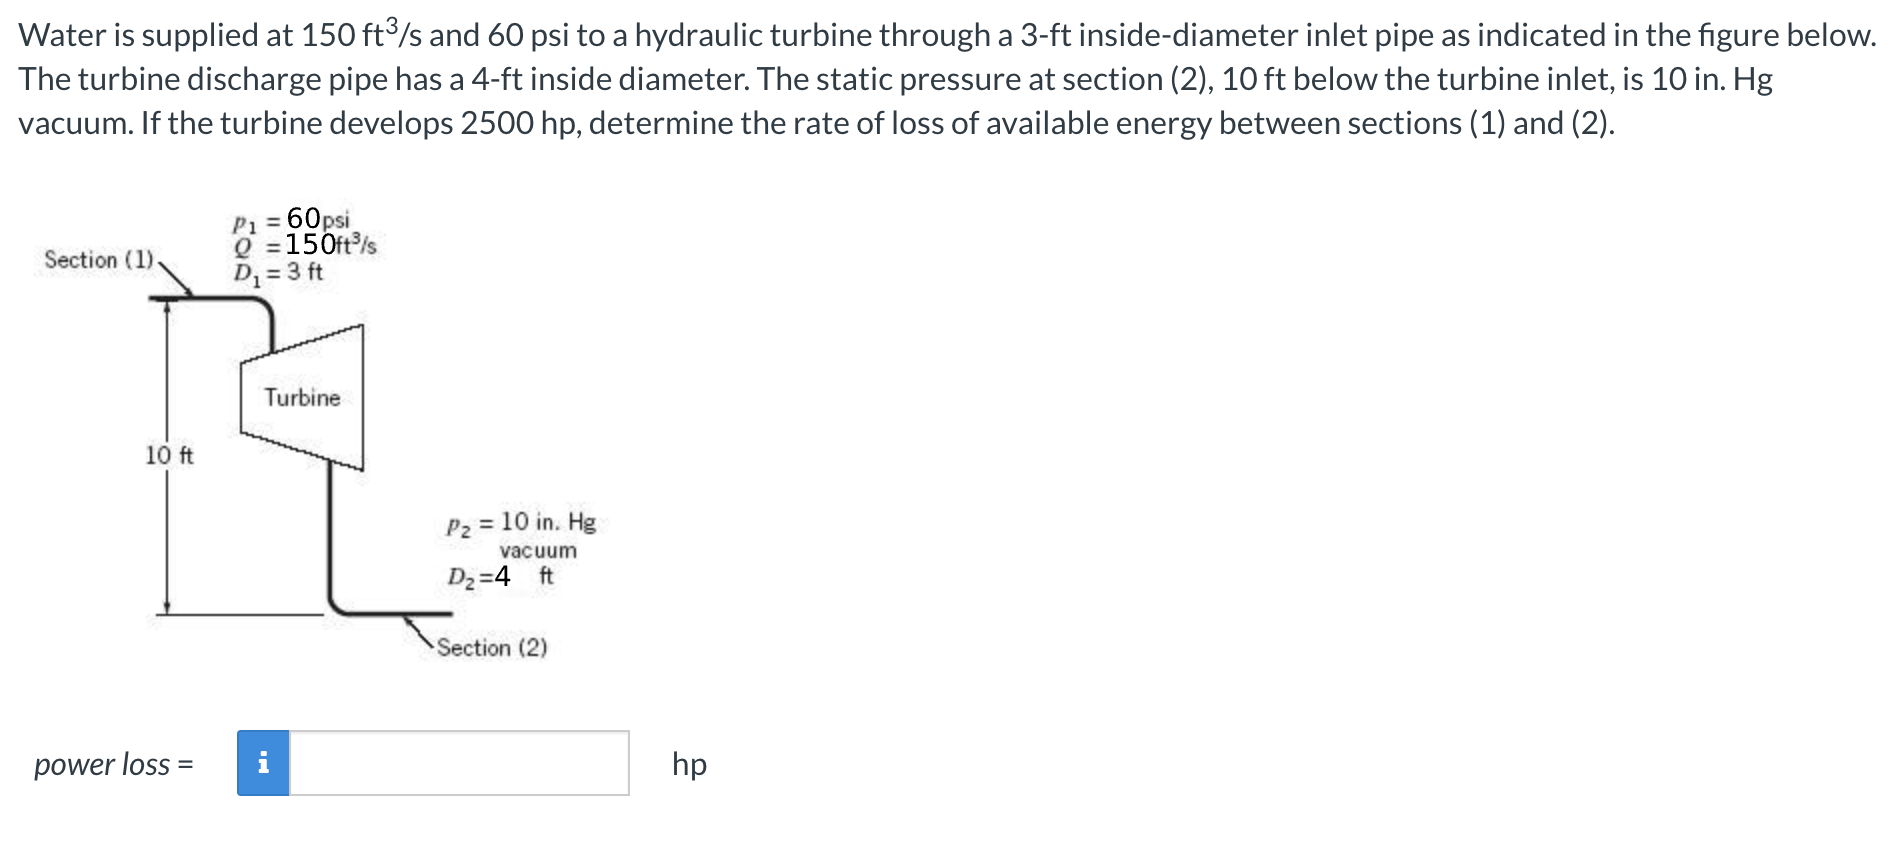Screen dimensions: 1890x846
Task: Click the hp unit label
Action: coord(689,766)
